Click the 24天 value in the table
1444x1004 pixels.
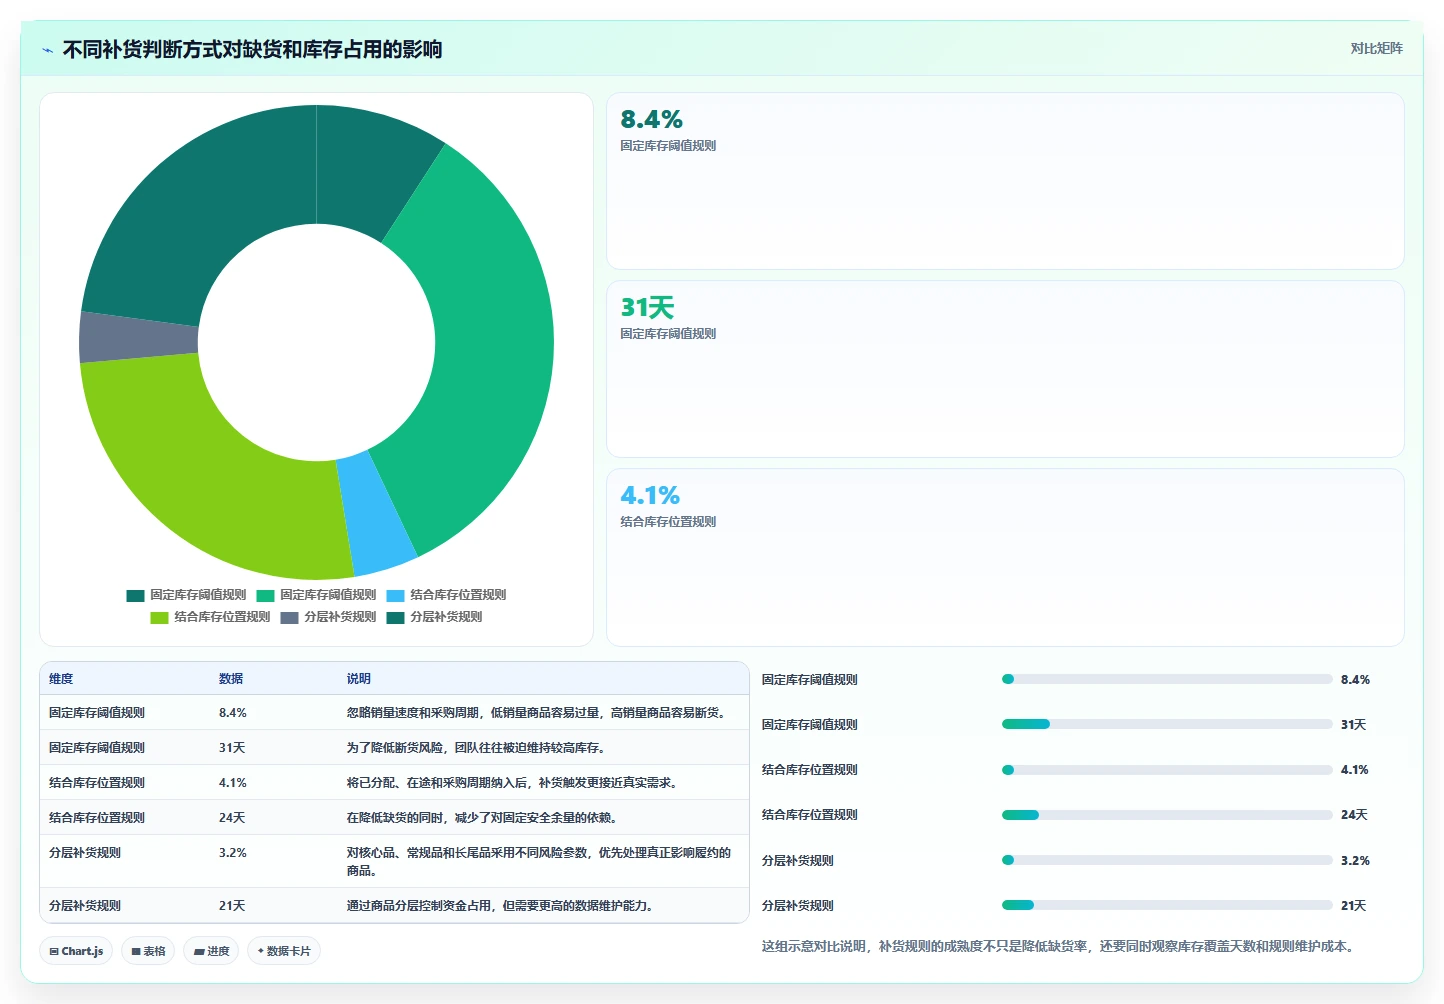pos(232,818)
